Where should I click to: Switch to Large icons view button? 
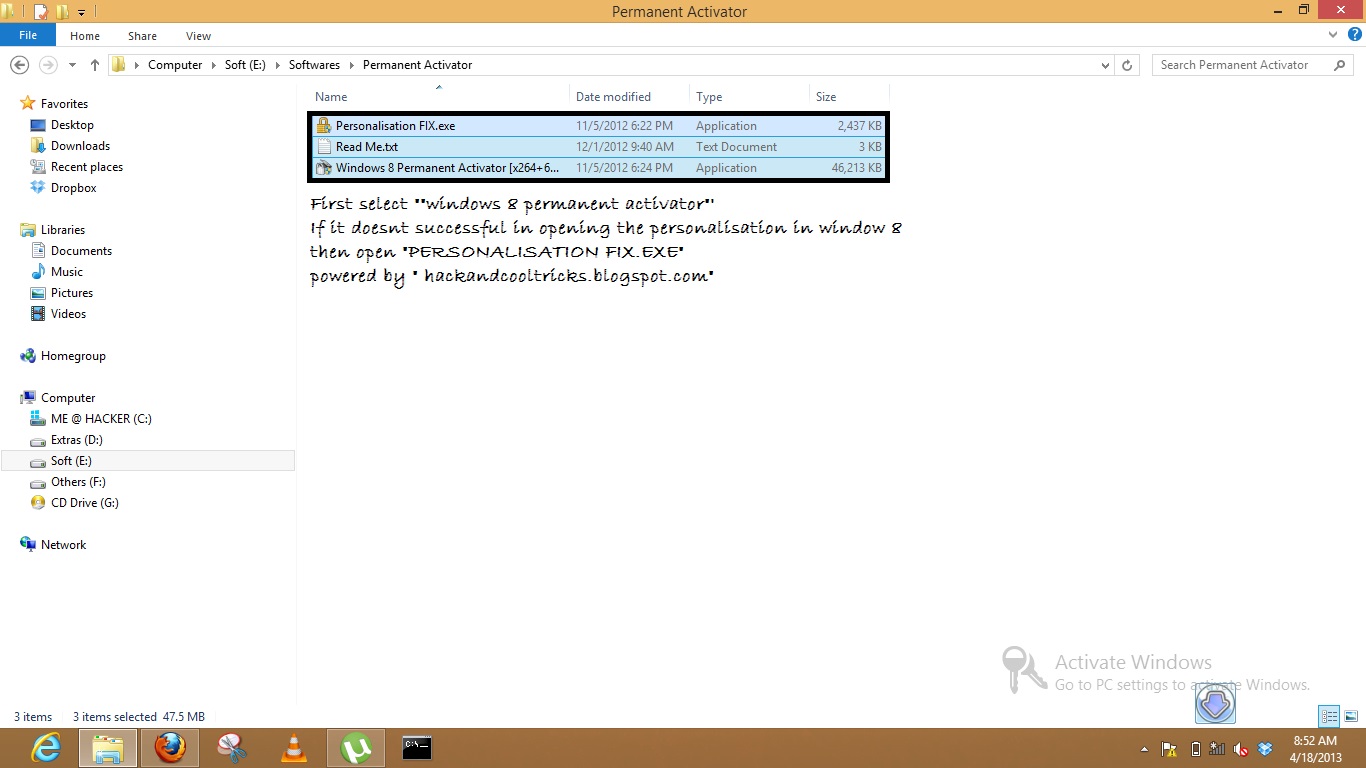click(x=1351, y=716)
